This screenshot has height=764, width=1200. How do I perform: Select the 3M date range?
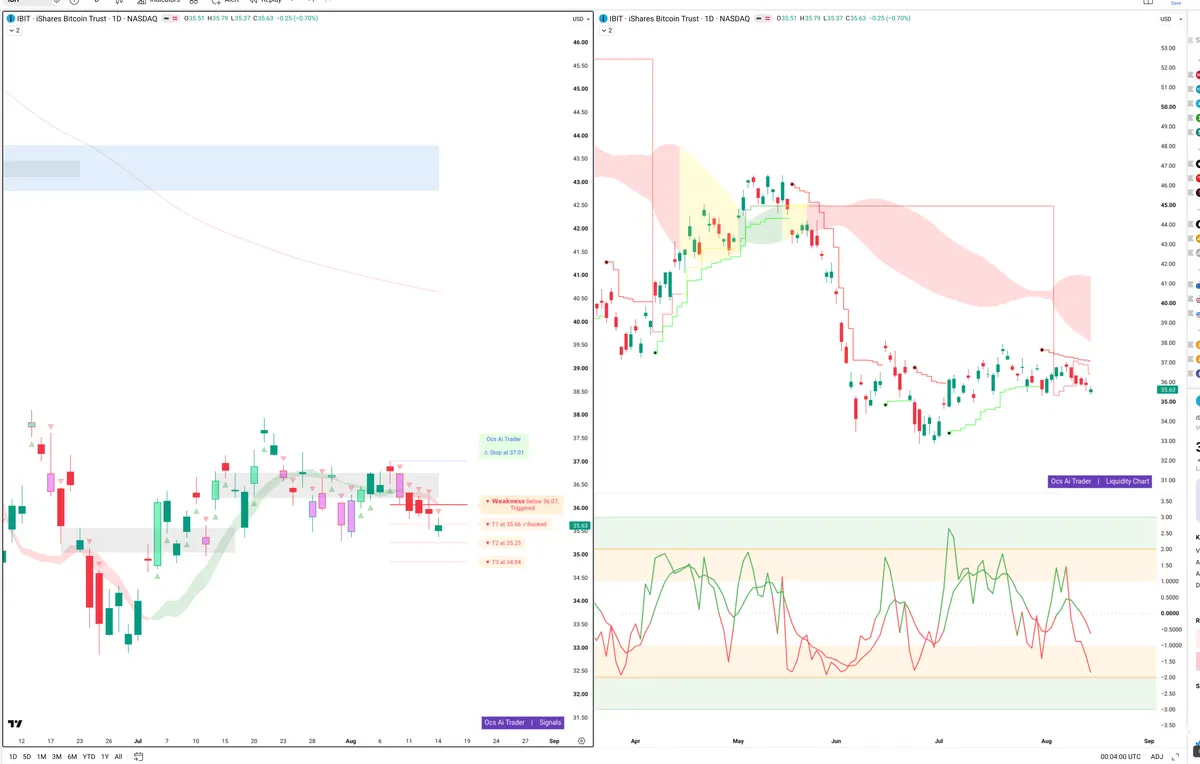pyautogui.click(x=57, y=757)
